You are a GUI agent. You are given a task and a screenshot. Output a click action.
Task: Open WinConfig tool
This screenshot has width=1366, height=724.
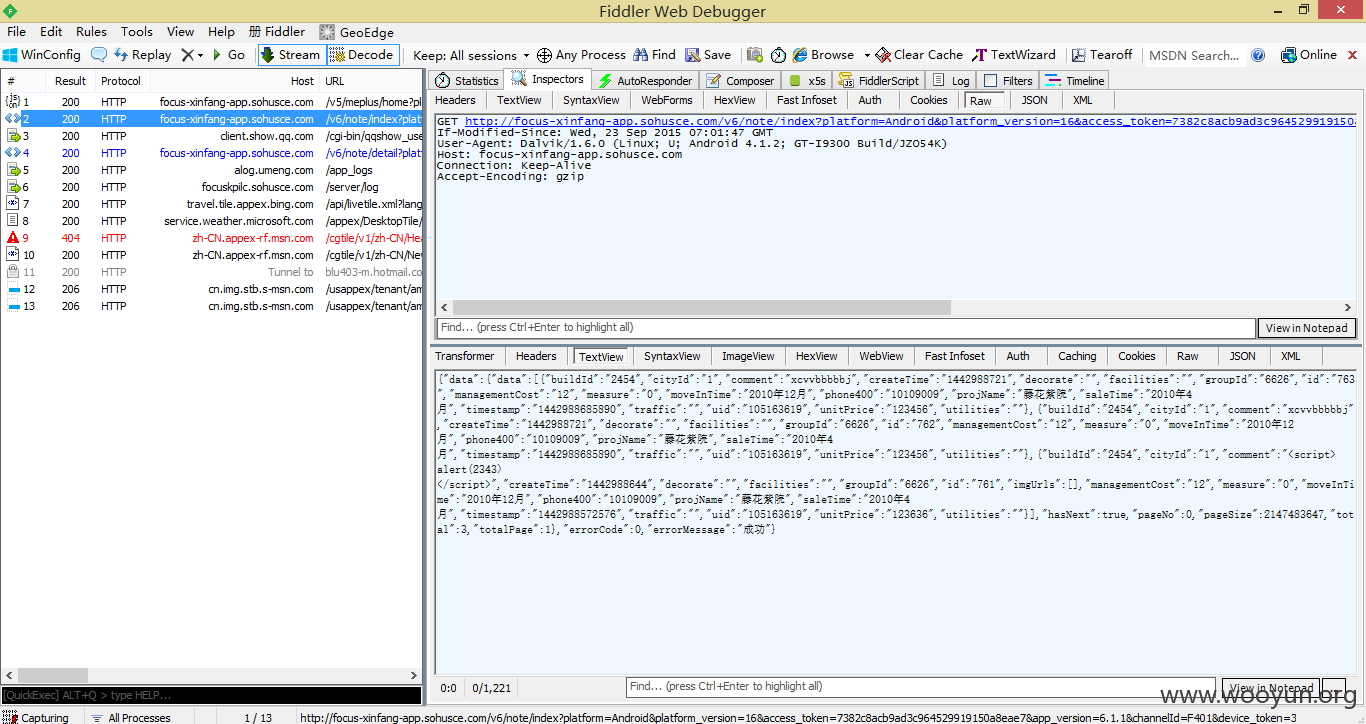point(42,55)
